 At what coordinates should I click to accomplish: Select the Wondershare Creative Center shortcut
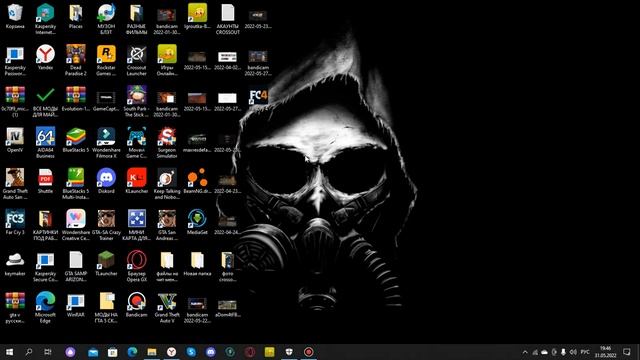click(x=76, y=224)
